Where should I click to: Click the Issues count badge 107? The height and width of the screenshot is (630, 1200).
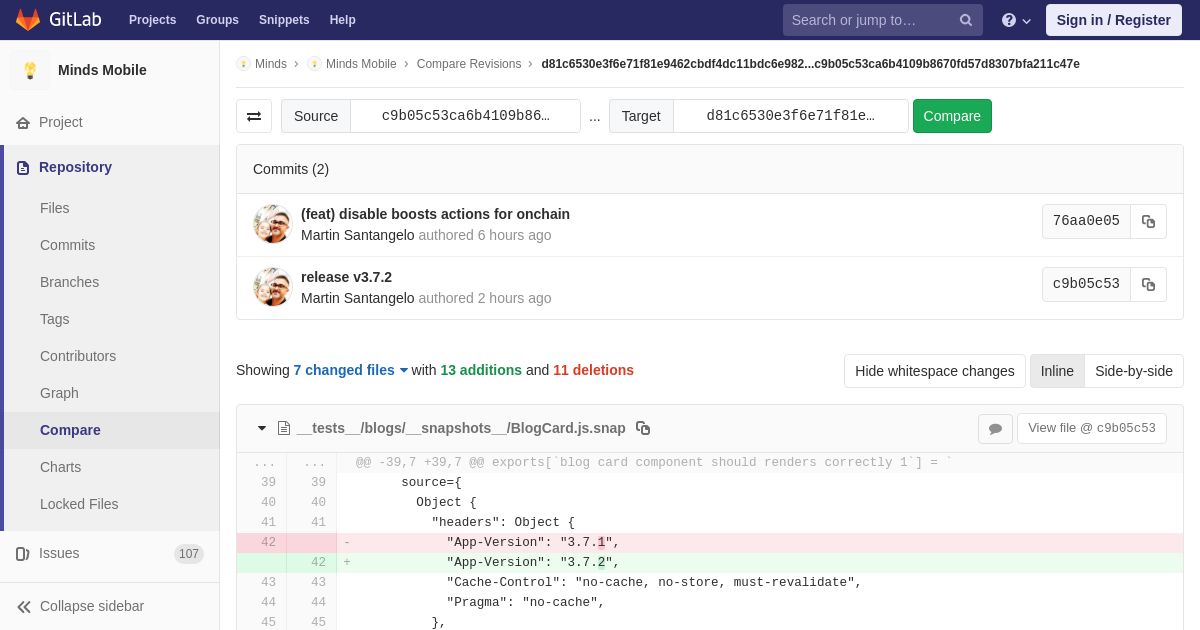pos(189,554)
